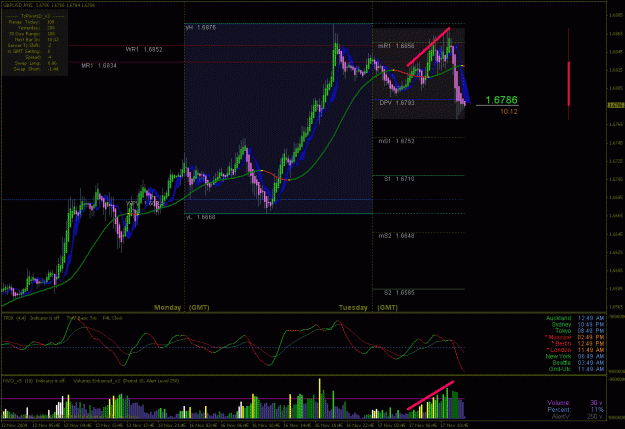
Task: Select the pink trendline on the volume panel
Action: pyautogui.click(x=430, y=396)
